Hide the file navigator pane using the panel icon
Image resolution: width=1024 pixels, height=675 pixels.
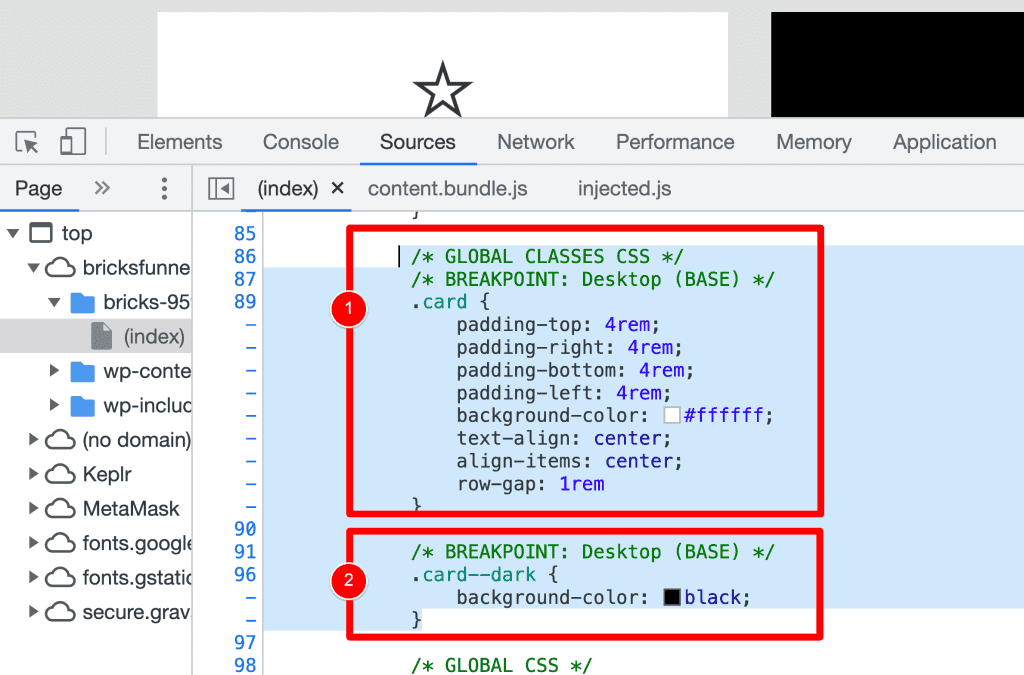221,188
